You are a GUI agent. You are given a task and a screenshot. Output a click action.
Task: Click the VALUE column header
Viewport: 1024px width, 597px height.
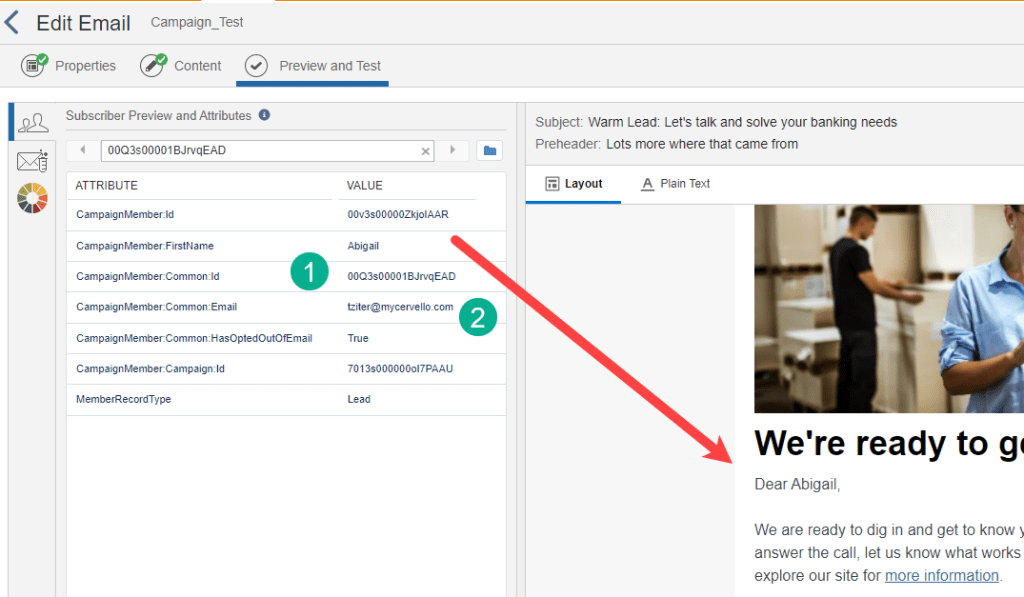click(x=364, y=186)
